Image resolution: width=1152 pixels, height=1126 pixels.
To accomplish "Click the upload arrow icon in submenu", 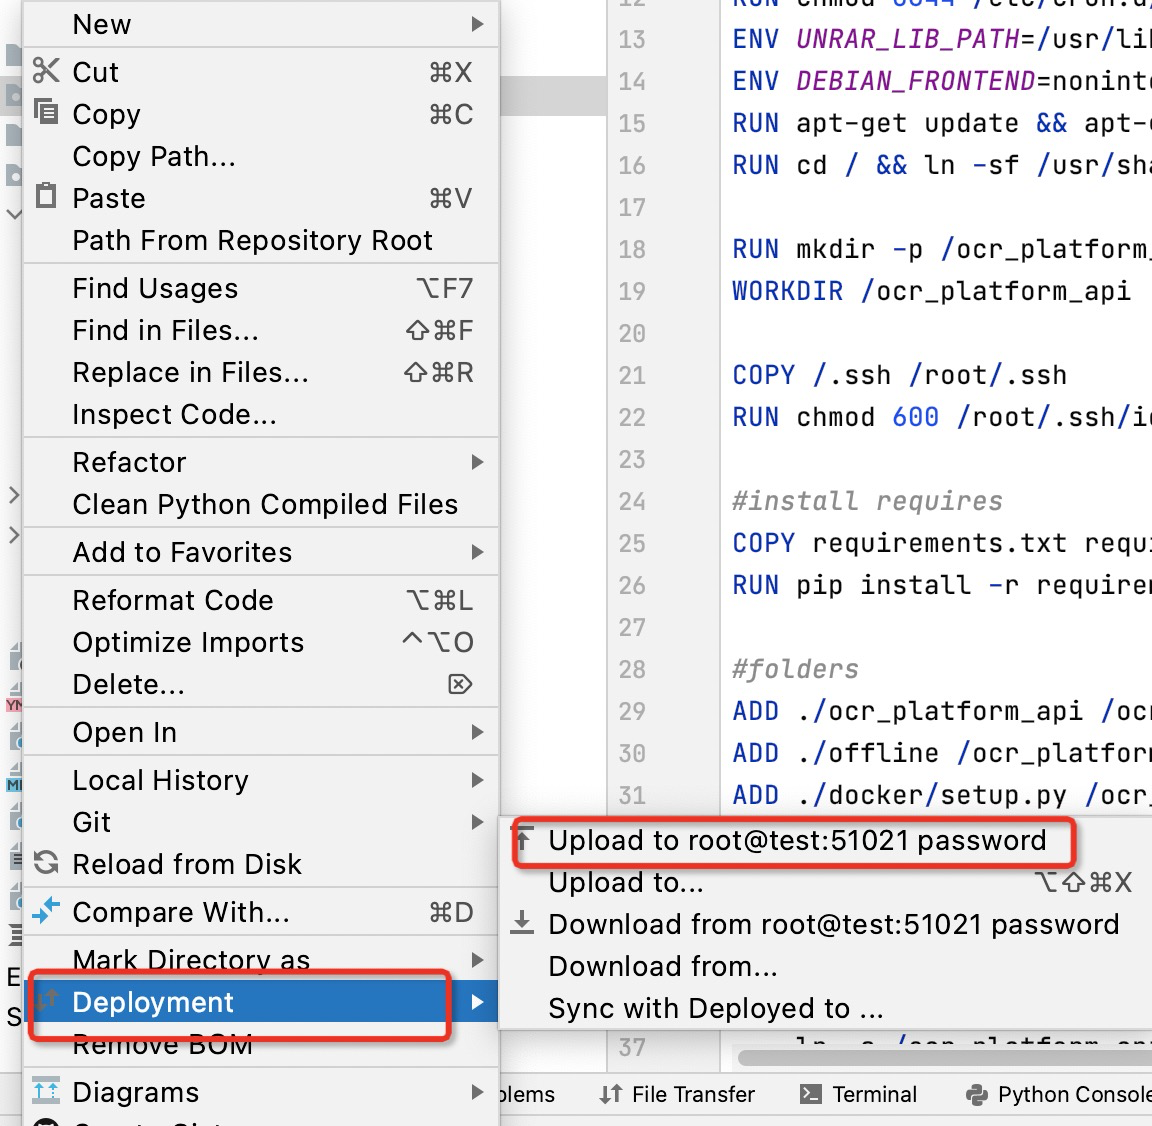I will click(x=522, y=838).
